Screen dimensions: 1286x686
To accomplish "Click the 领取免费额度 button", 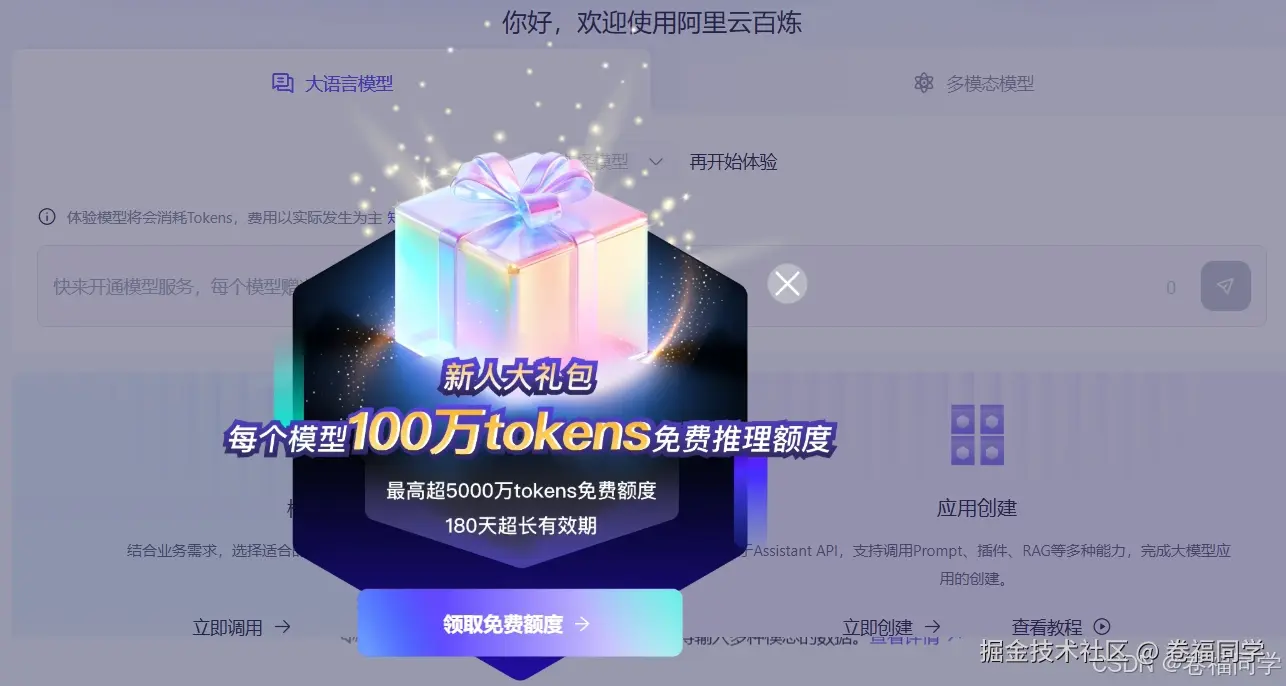I will coord(520,624).
